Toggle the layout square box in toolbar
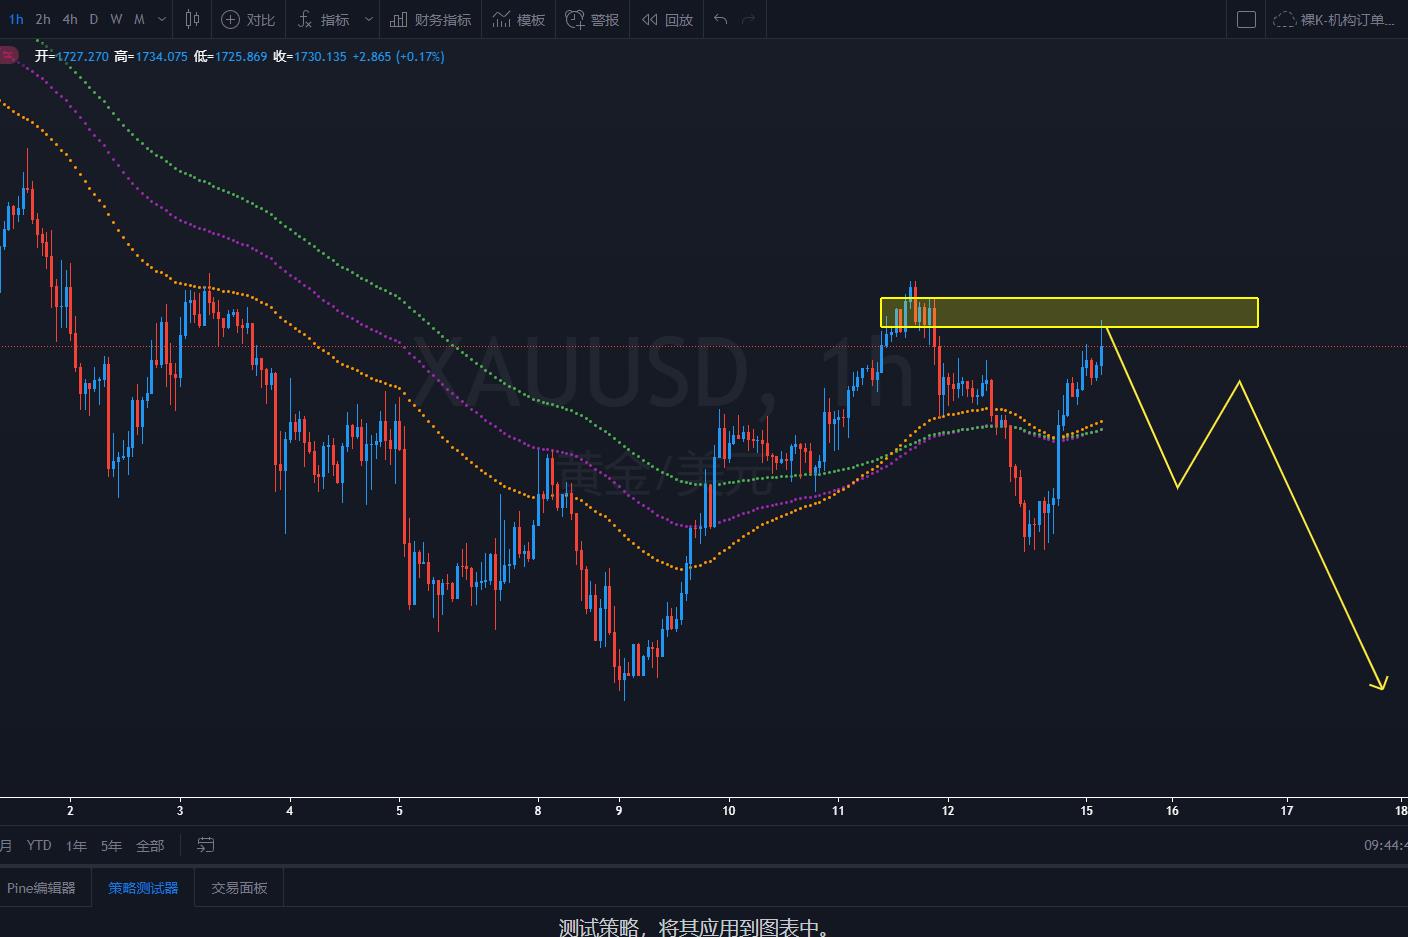 tap(1246, 19)
